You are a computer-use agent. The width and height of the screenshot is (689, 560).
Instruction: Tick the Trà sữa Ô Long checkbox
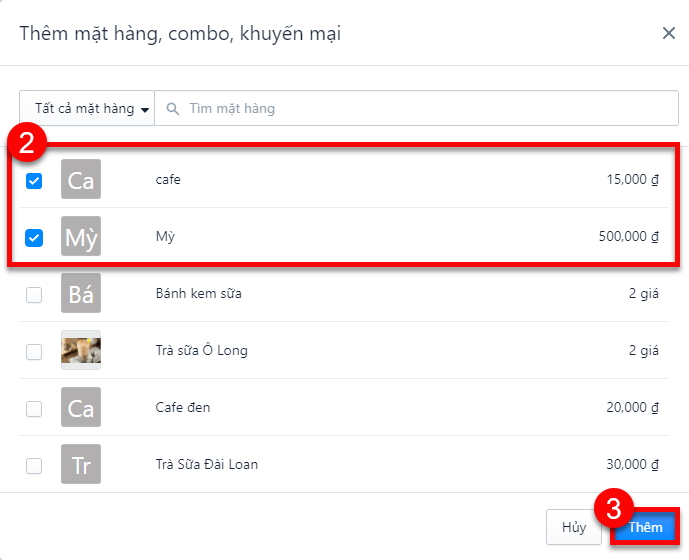click(34, 352)
